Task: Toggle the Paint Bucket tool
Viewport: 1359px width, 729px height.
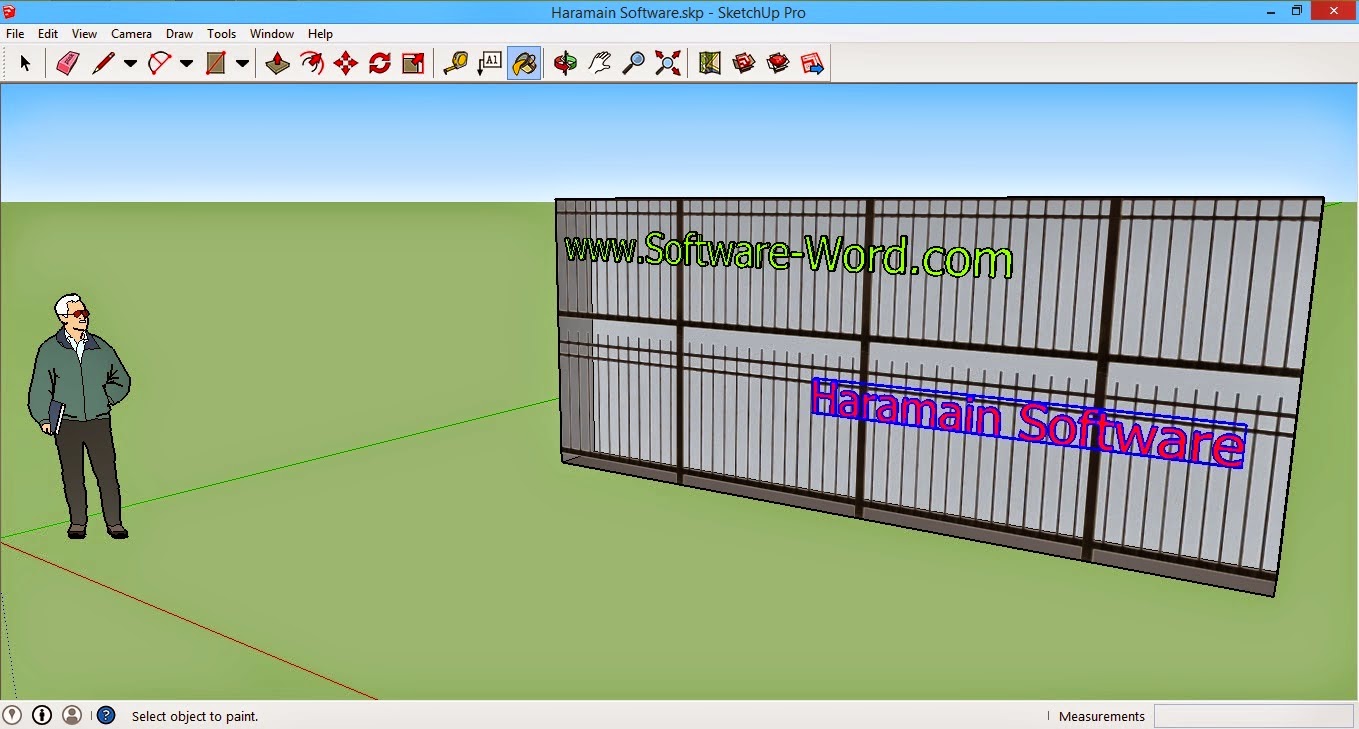Action: (x=524, y=64)
